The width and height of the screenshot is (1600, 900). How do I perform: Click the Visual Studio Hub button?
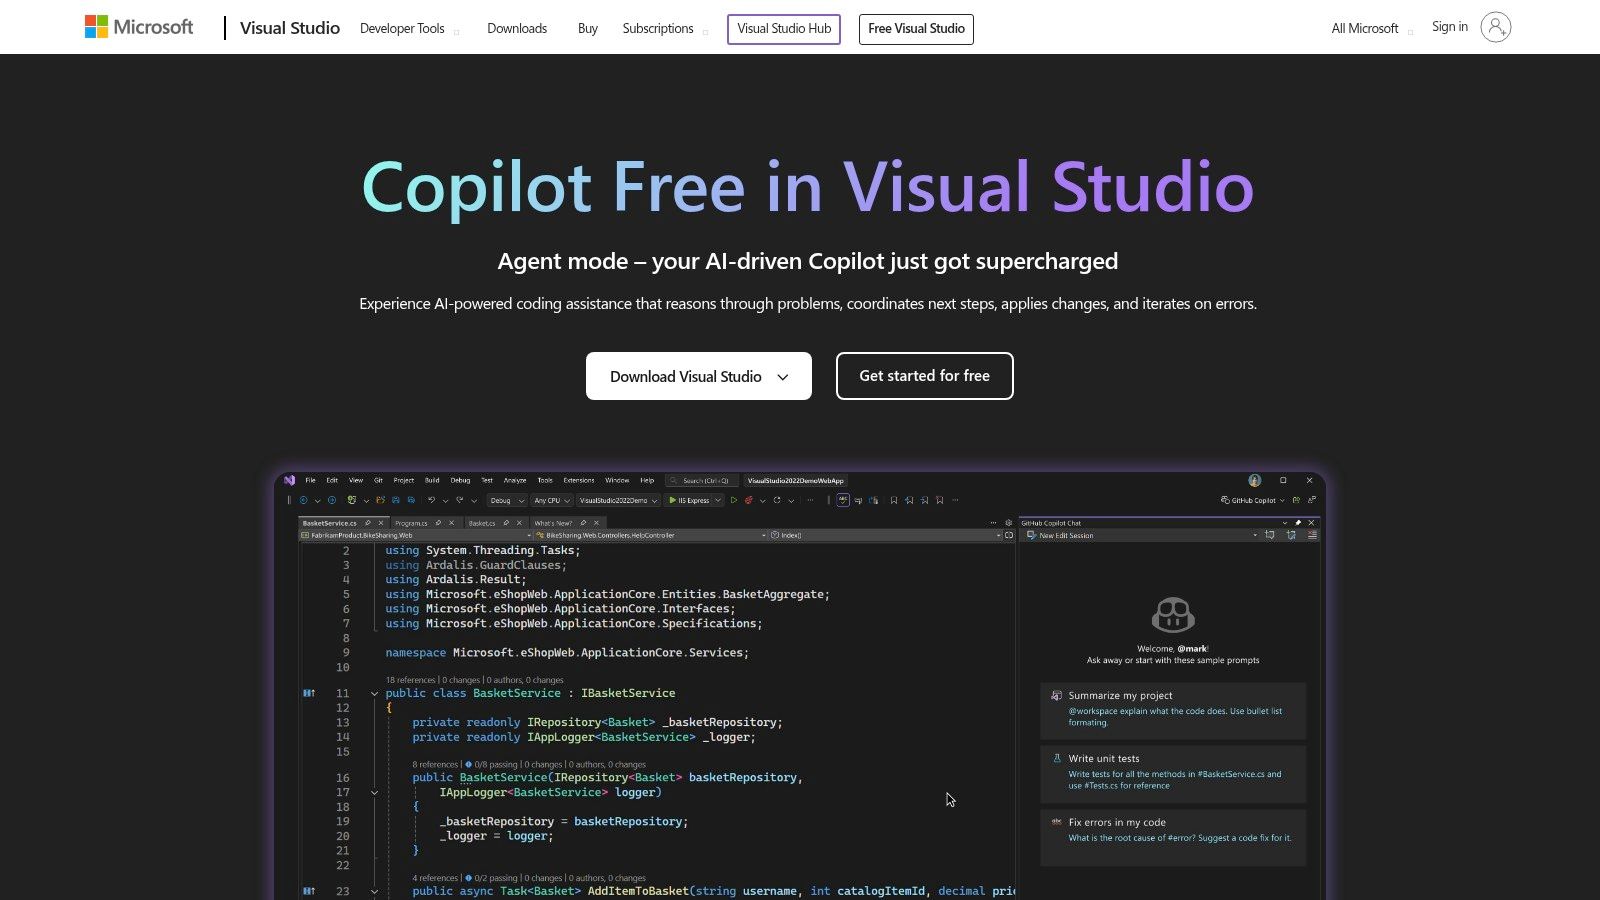[x=784, y=29]
